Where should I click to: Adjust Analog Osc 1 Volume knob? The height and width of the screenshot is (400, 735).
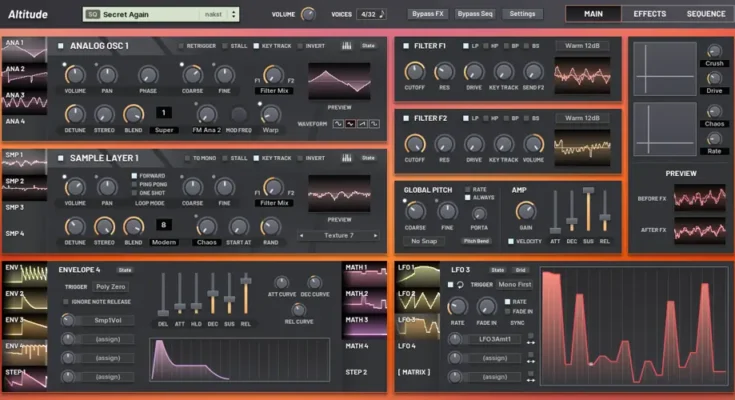coord(75,75)
